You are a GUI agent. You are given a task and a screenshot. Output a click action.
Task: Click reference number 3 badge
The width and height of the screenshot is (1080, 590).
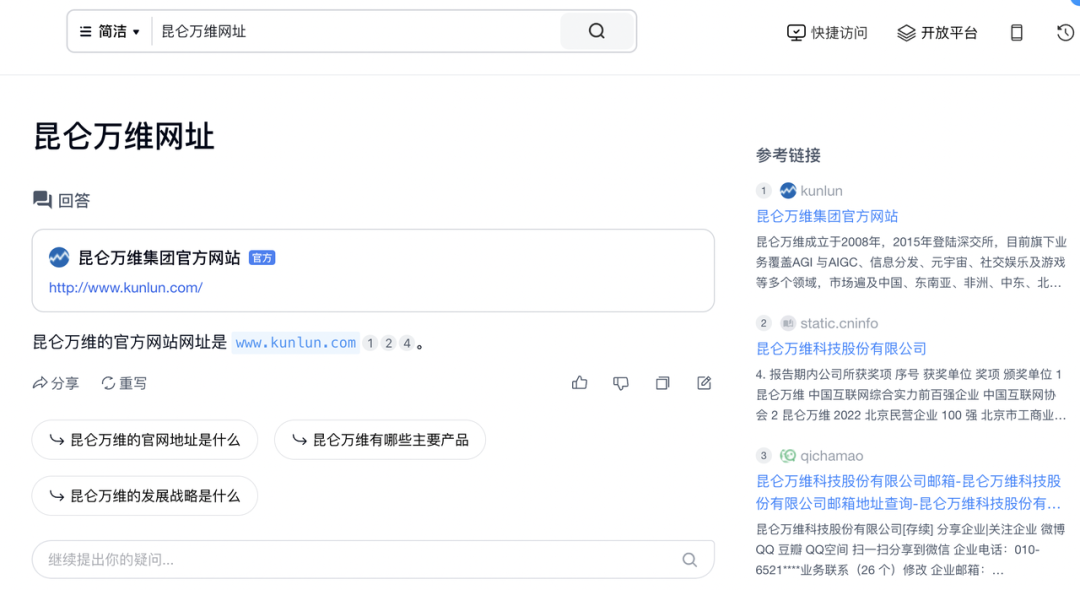coord(763,456)
